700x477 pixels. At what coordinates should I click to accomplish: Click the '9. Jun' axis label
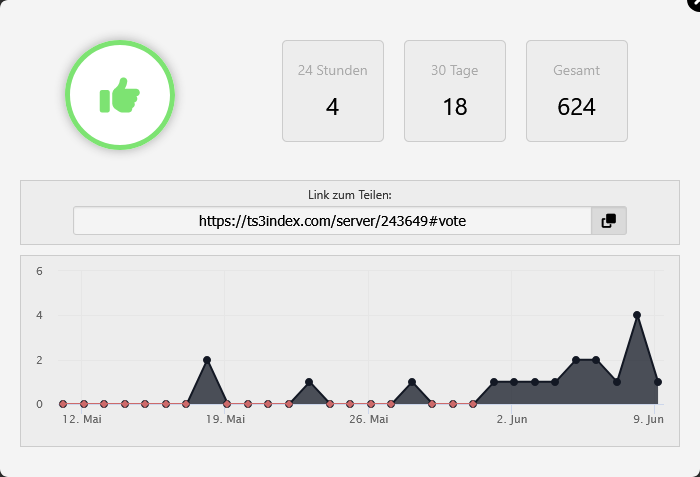point(648,419)
